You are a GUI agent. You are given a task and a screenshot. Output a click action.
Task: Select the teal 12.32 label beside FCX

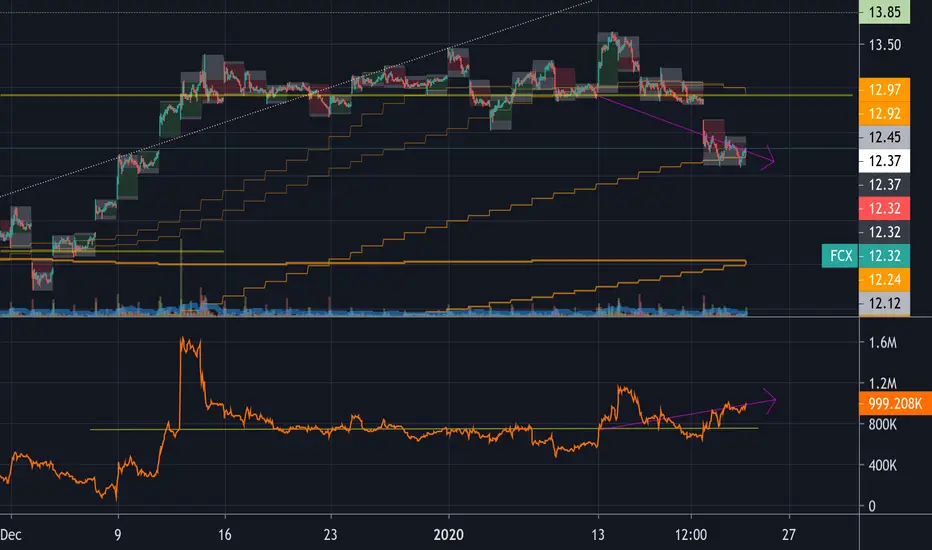(884, 256)
